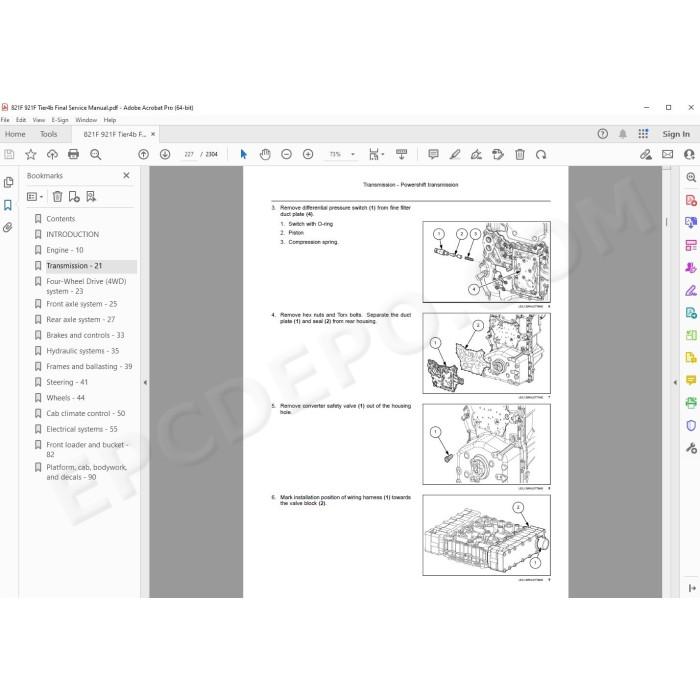Viewport: 700px width, 700px height.
Task: Collapse the left navigation pane arrow
Action: (145, 383)
